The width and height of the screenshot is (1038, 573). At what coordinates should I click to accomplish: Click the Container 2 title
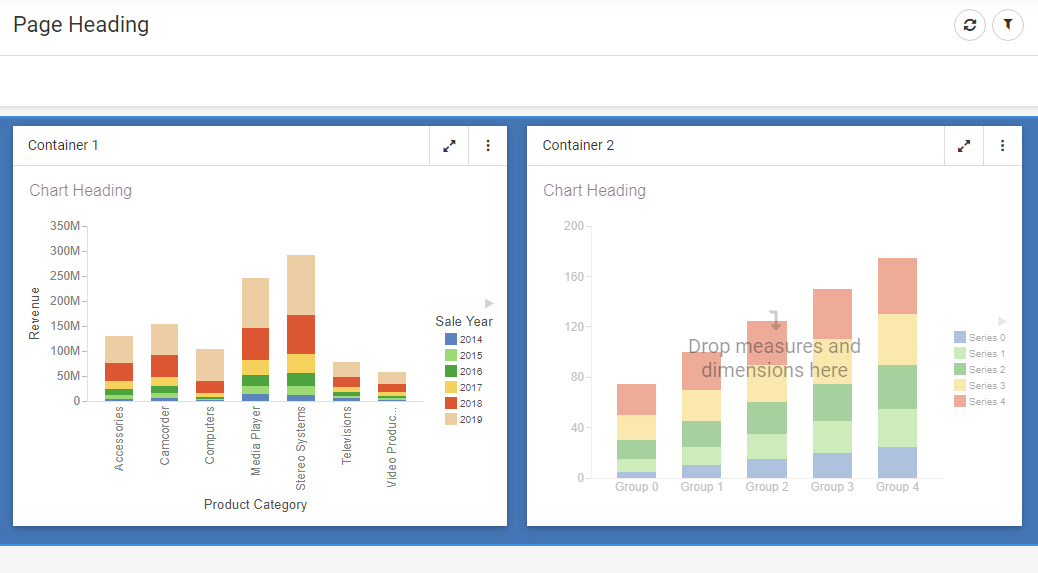pyautogui.click(x=578, y=146)
